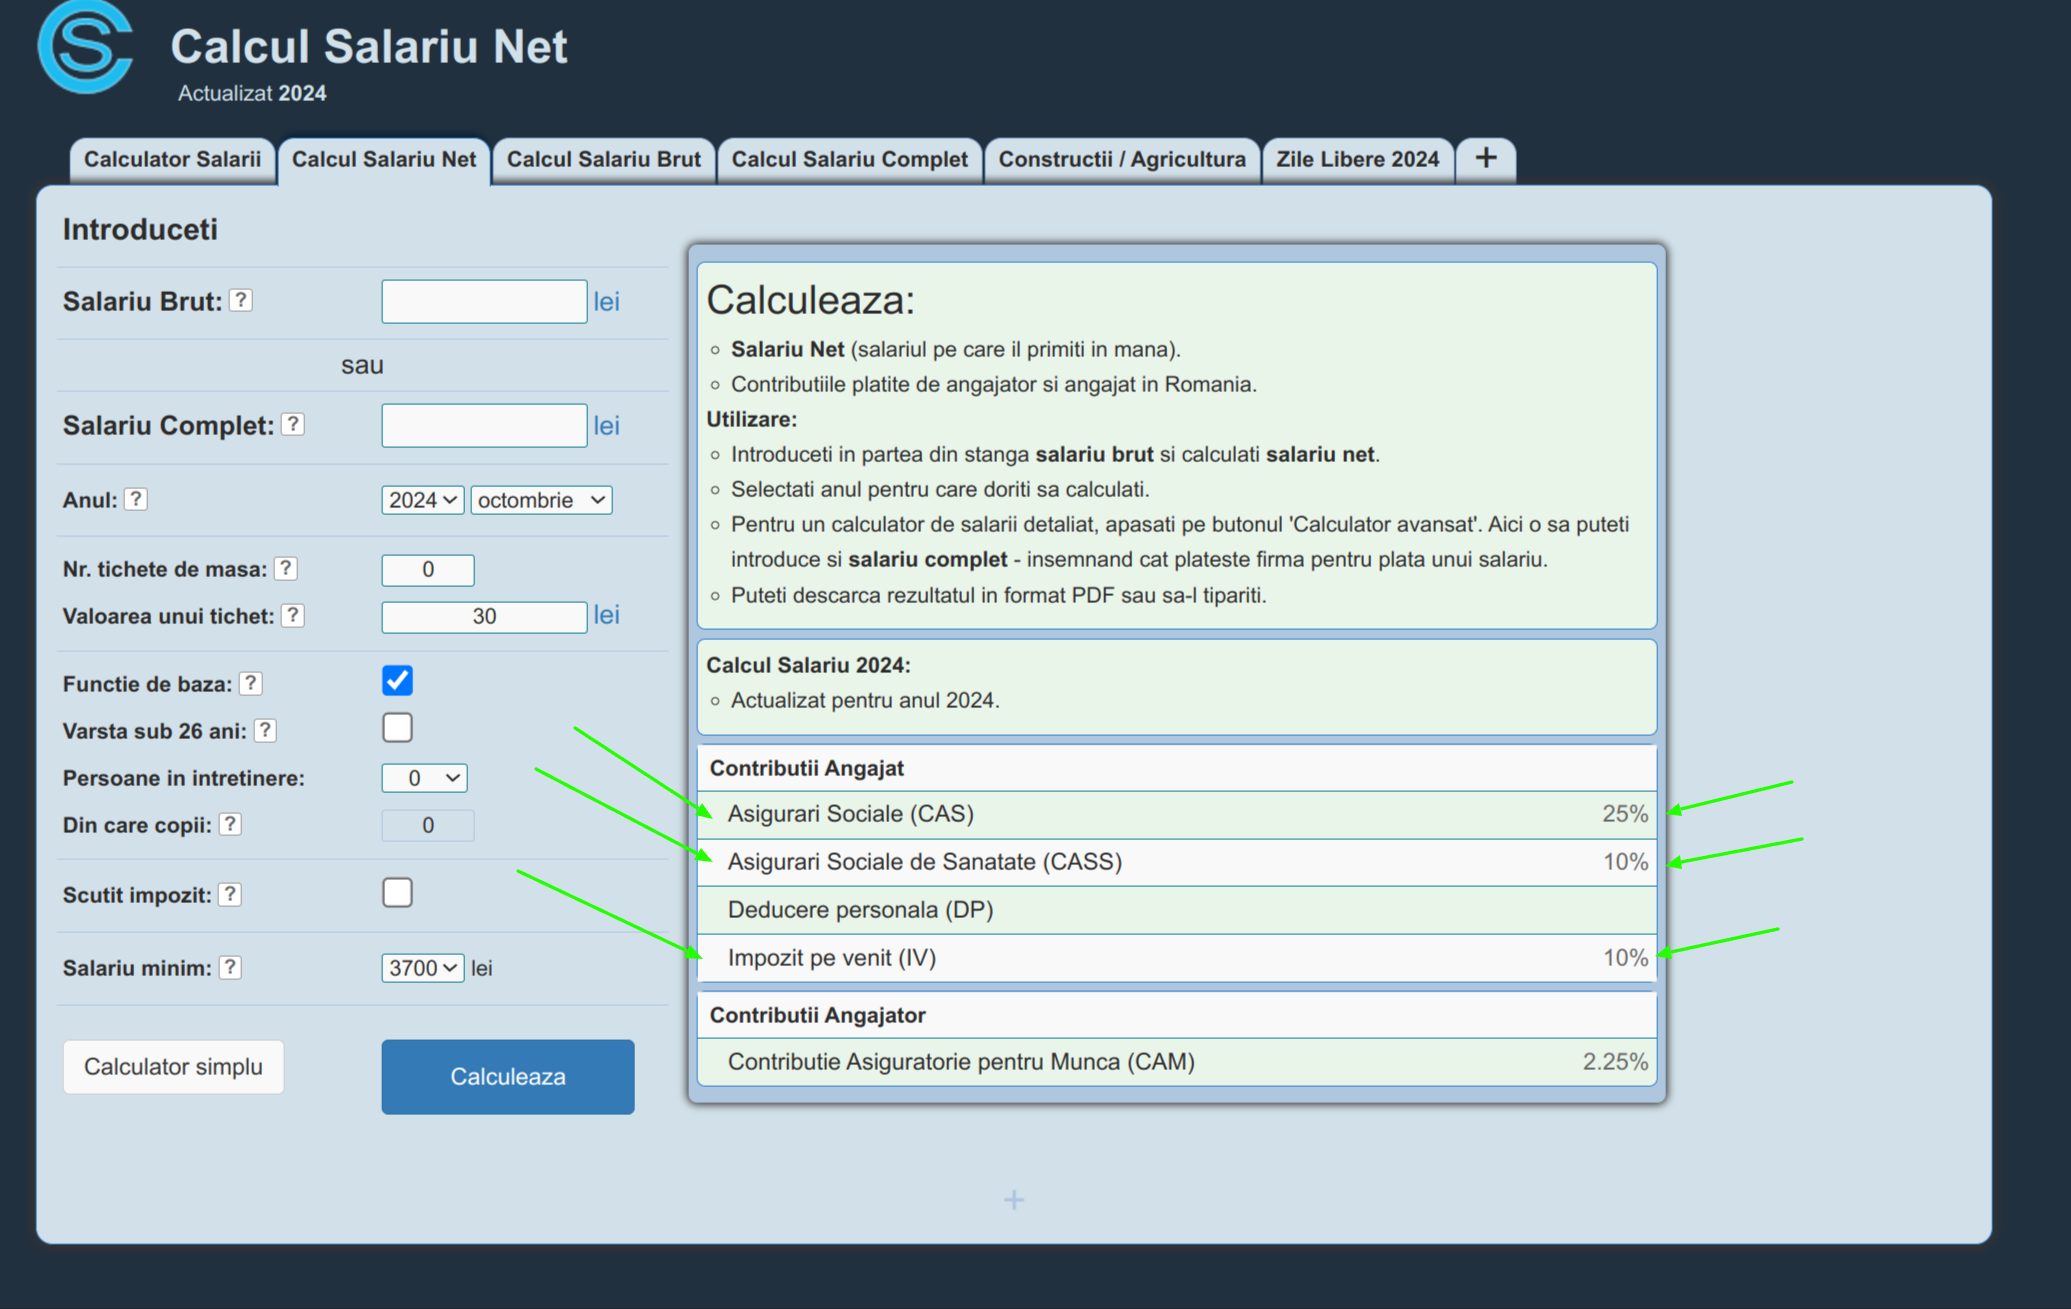Click help icon beside Salariu Complet

point(292,424)
